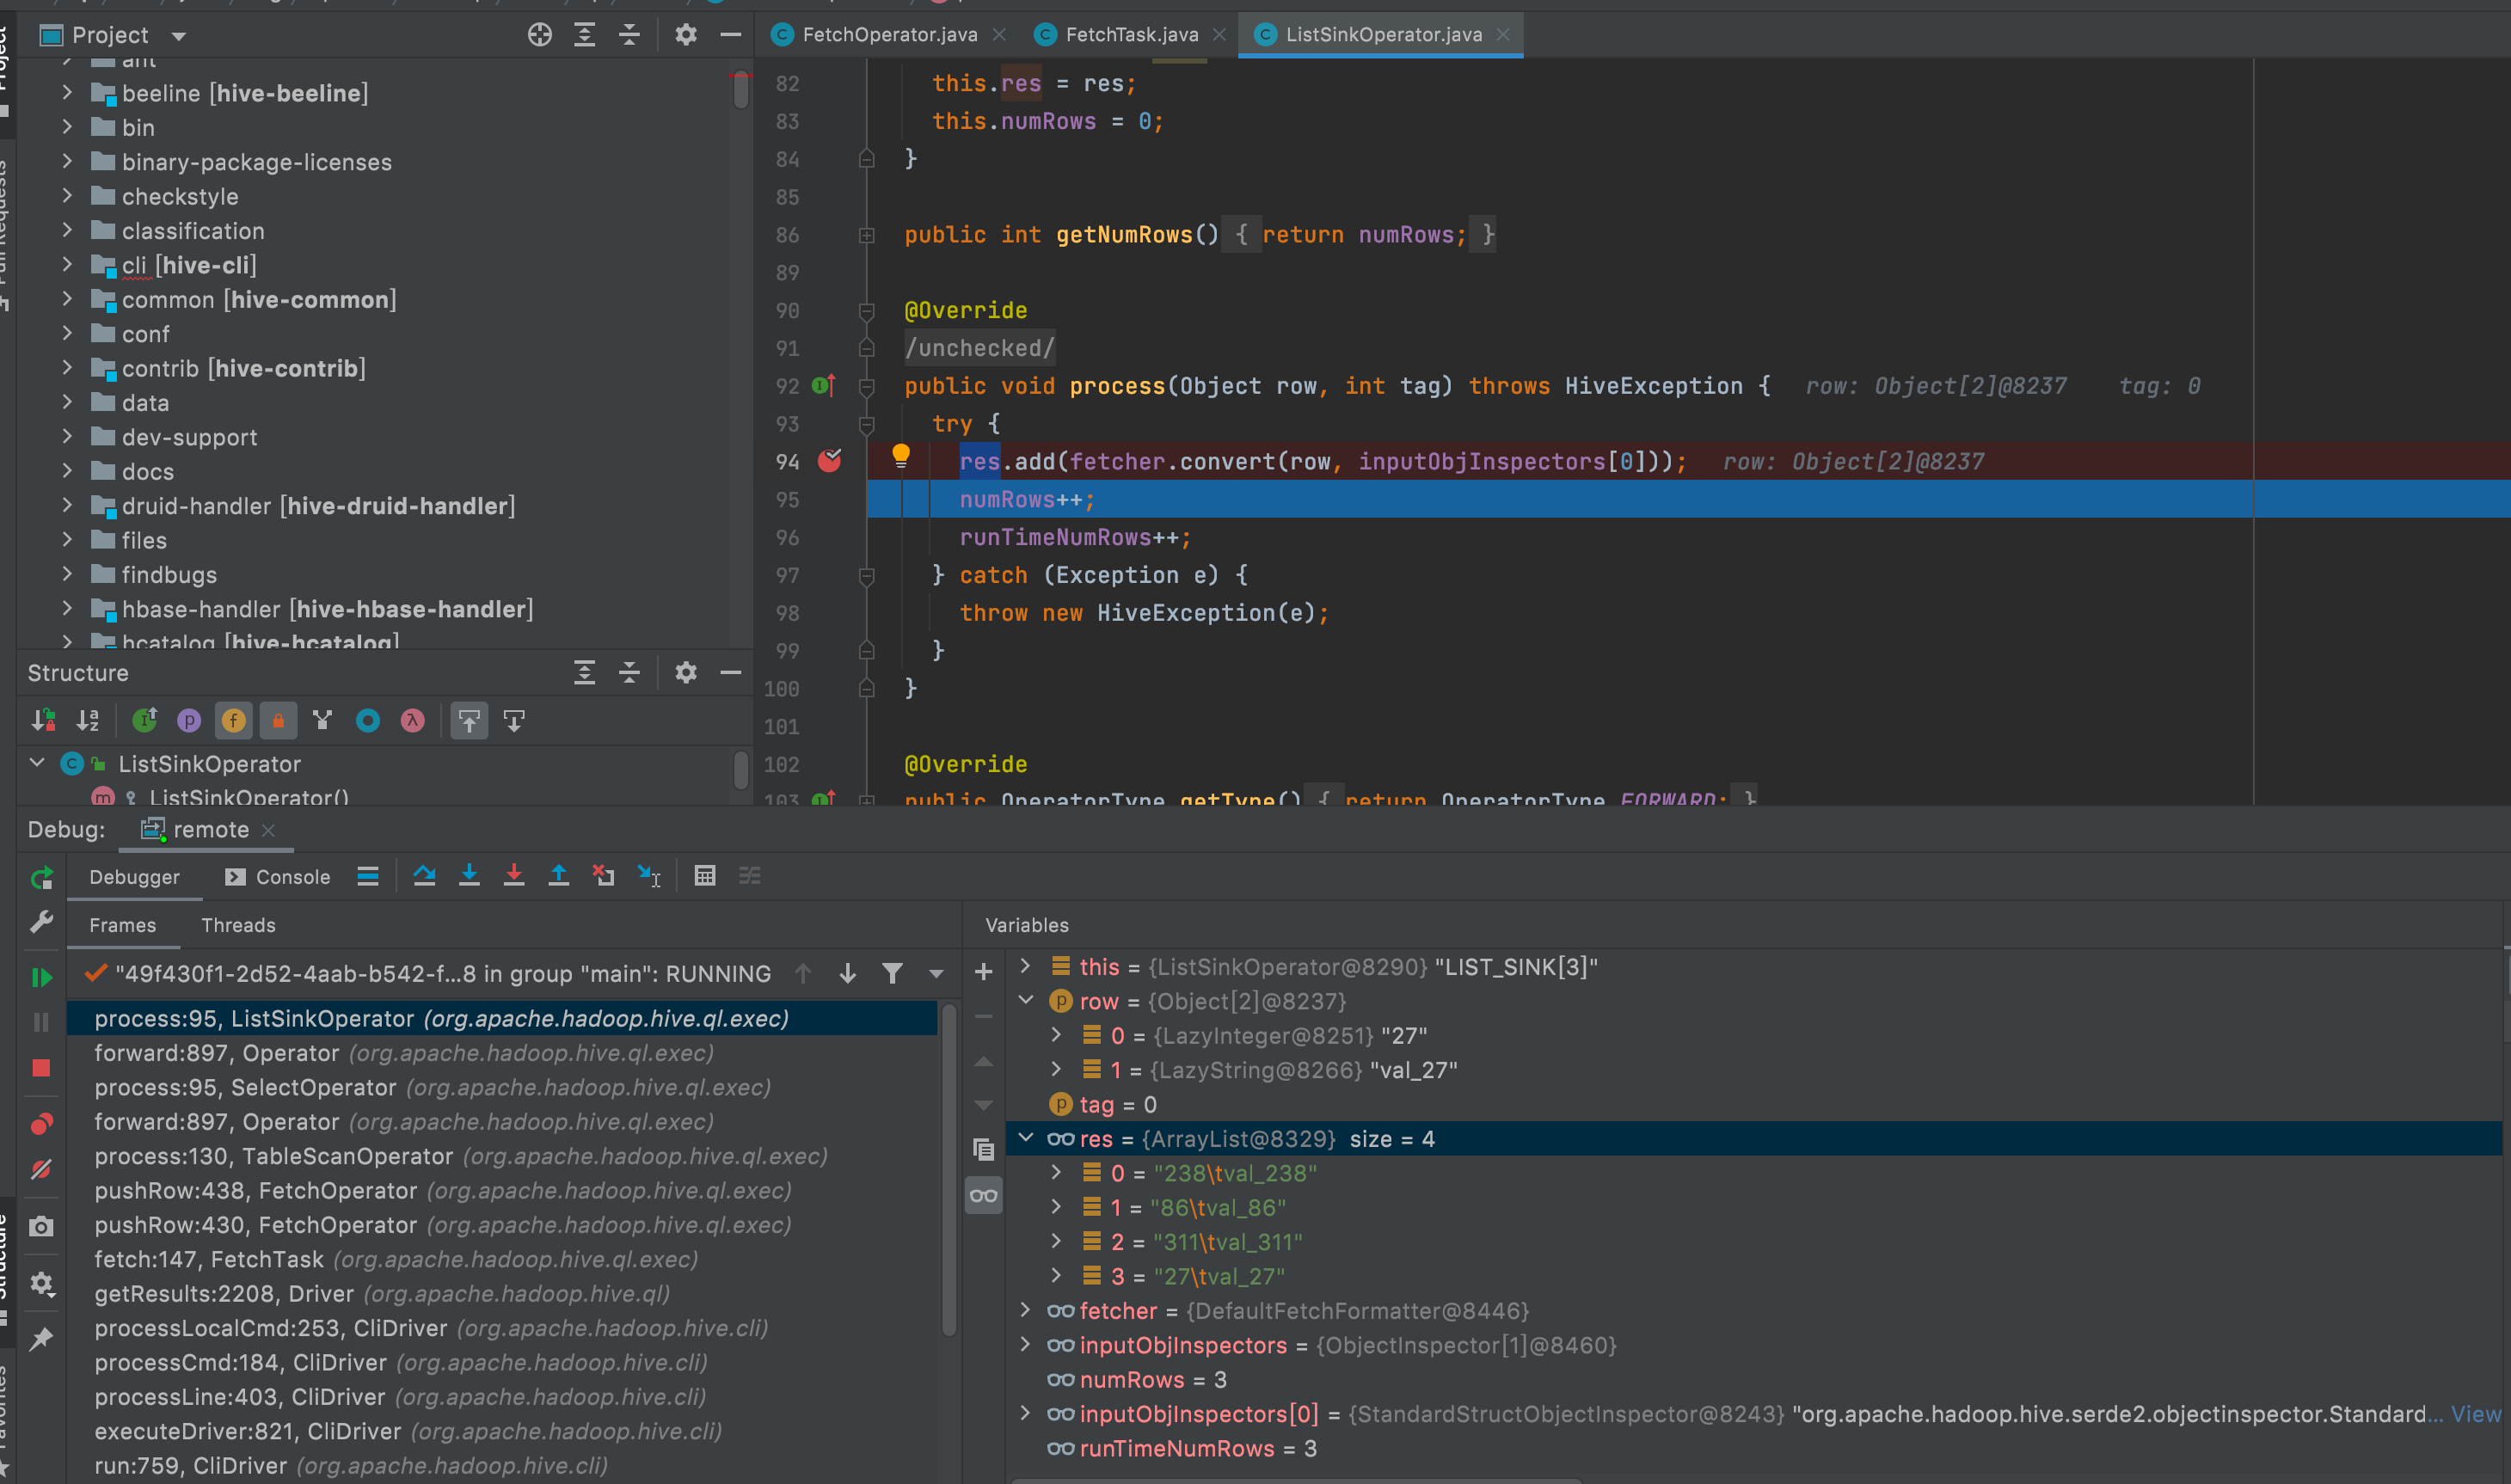2511x1484 pixels.
Task: Toggle show properties in Structure
Action: 189,720
